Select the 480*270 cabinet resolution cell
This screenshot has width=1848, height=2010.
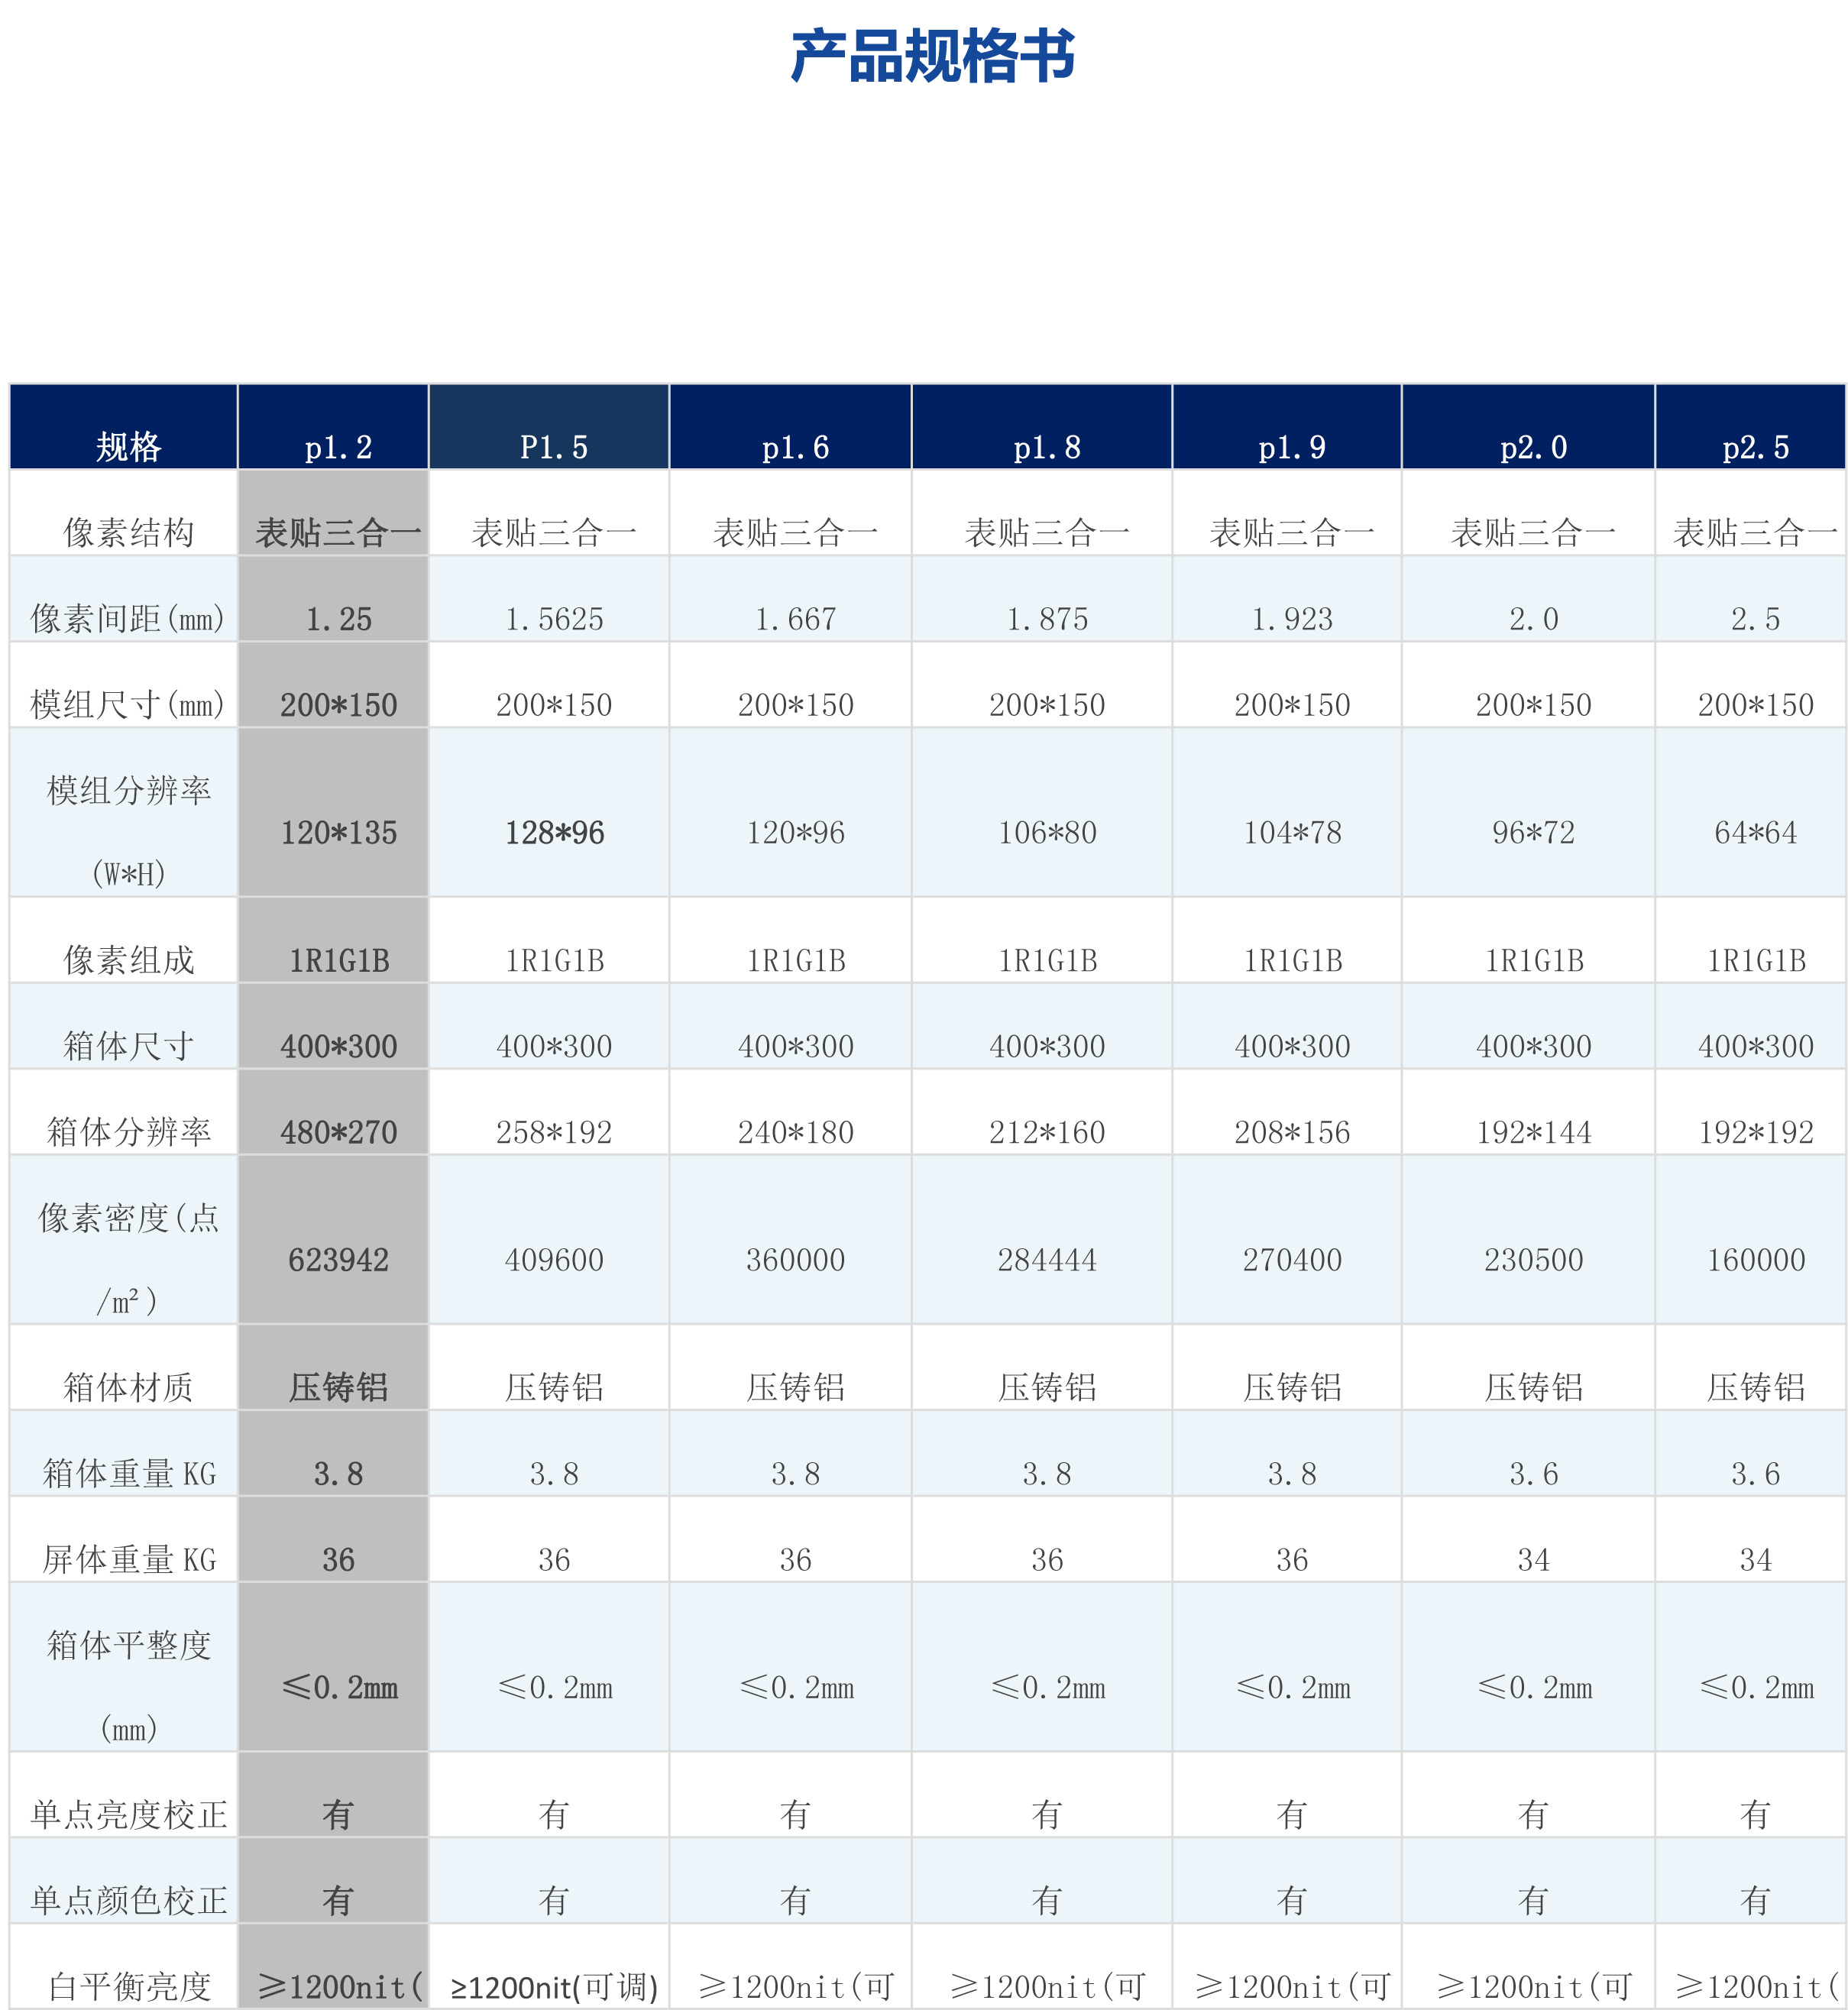(x=338, y=1132)
